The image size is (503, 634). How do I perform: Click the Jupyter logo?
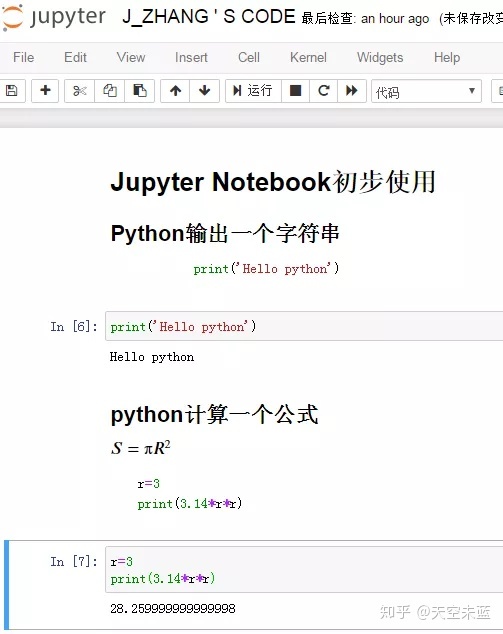pos(54,17)
